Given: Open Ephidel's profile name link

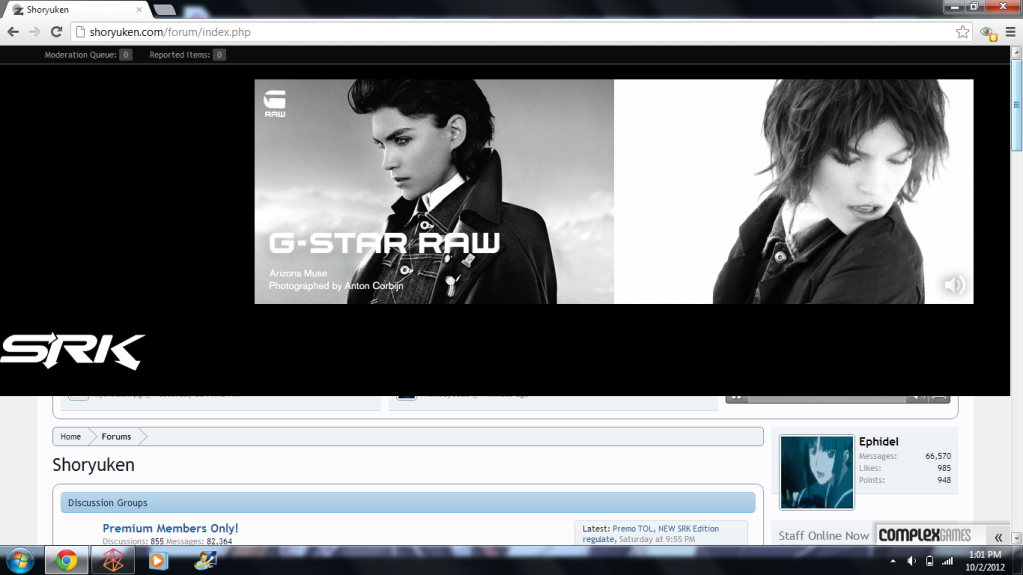Looking at the screenshot, I should pos(878,442).
